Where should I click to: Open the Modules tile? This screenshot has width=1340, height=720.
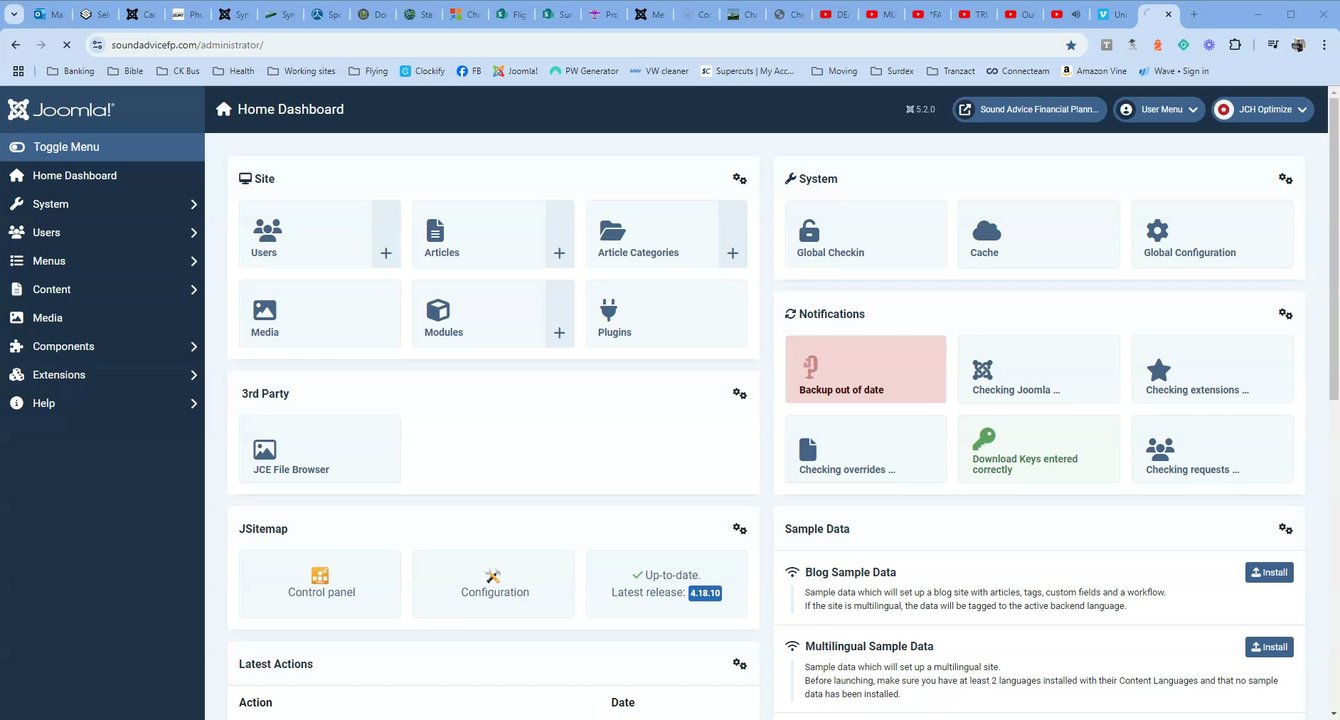[479, 314]
